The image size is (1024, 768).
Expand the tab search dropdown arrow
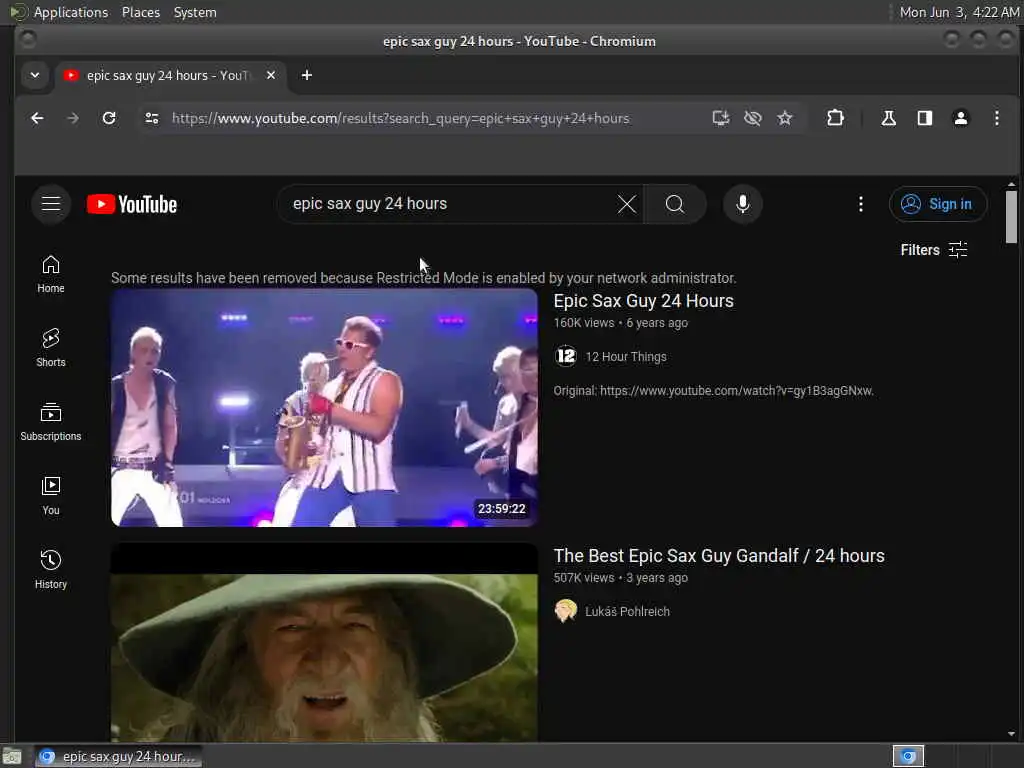35,75
